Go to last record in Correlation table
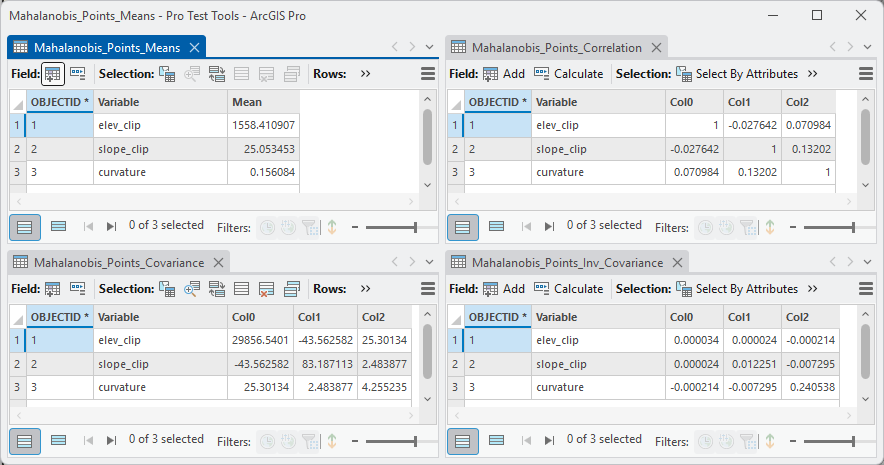 [x=549, y=227]
